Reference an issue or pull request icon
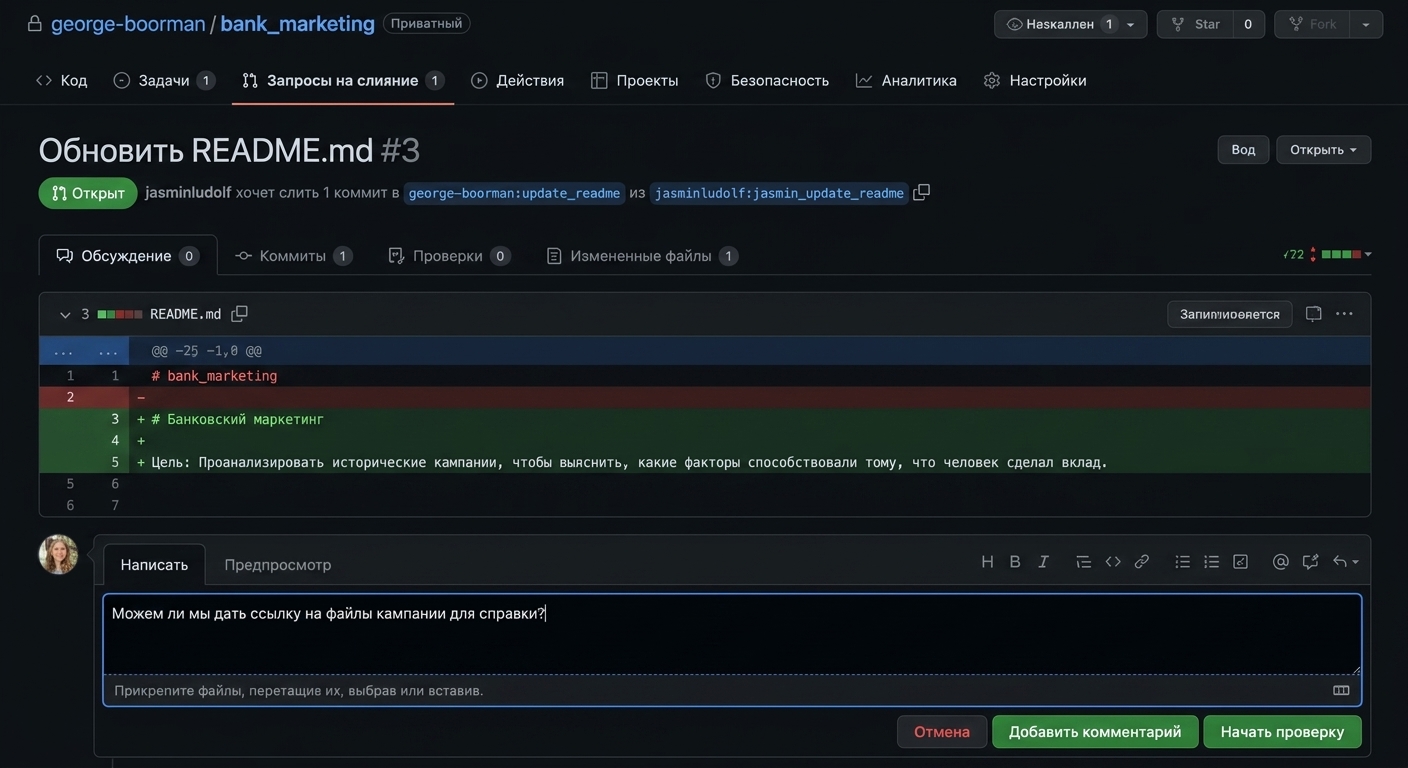 point(1310,562)
